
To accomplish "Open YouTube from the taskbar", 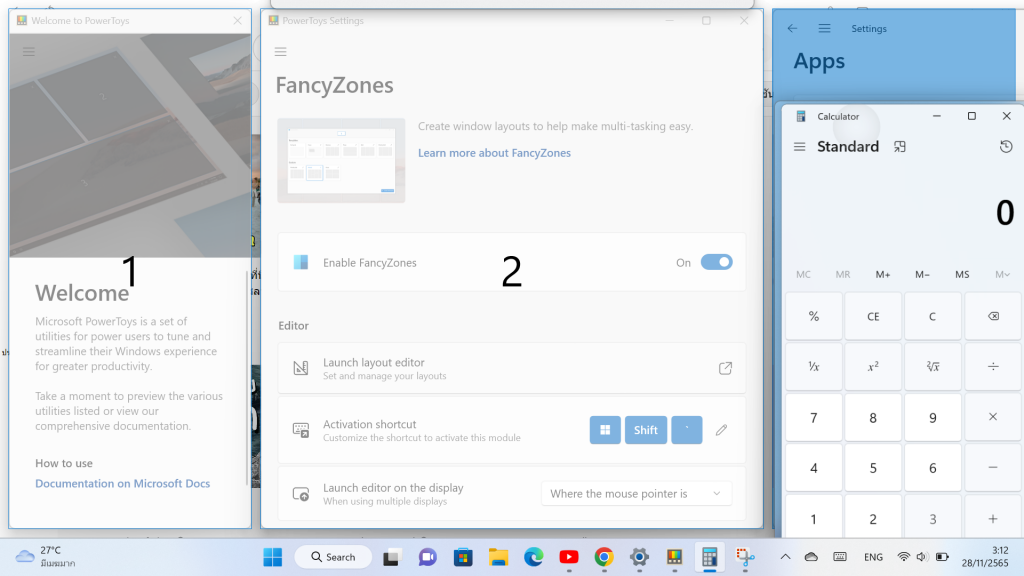I will coord(569,557).
